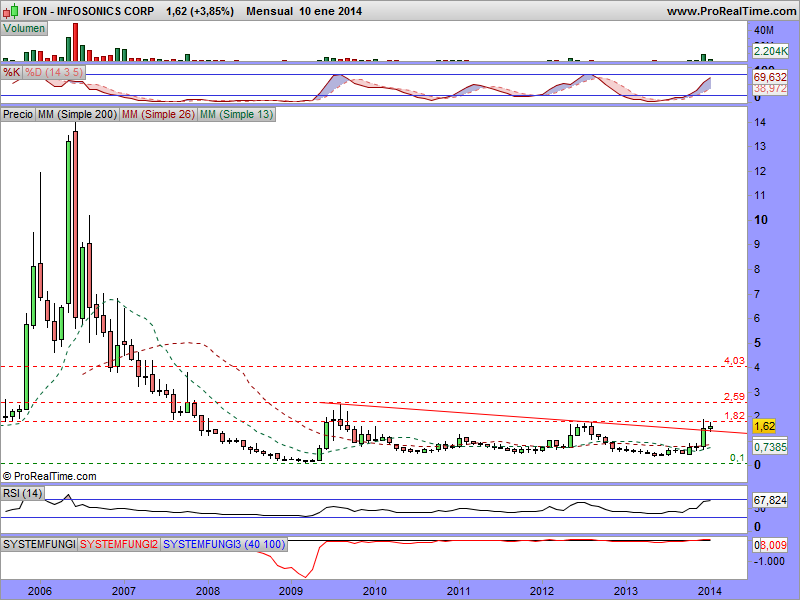Screen dimensions: 800x600
Task: Click the 2.204K volume value tag
Action: (x=770, y=51)
